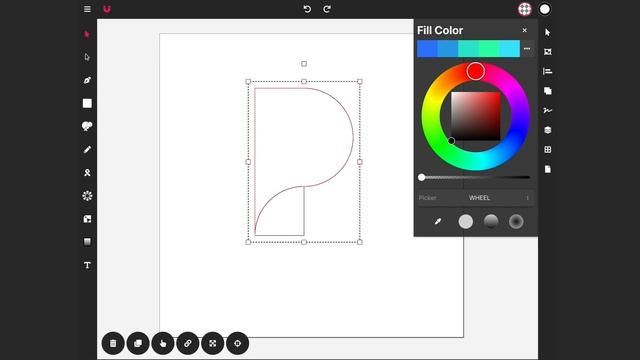The height and width of the screenshot is (360, 640).
Task: Pick the cyan palette swatch
Action: [x=509, y=49]
